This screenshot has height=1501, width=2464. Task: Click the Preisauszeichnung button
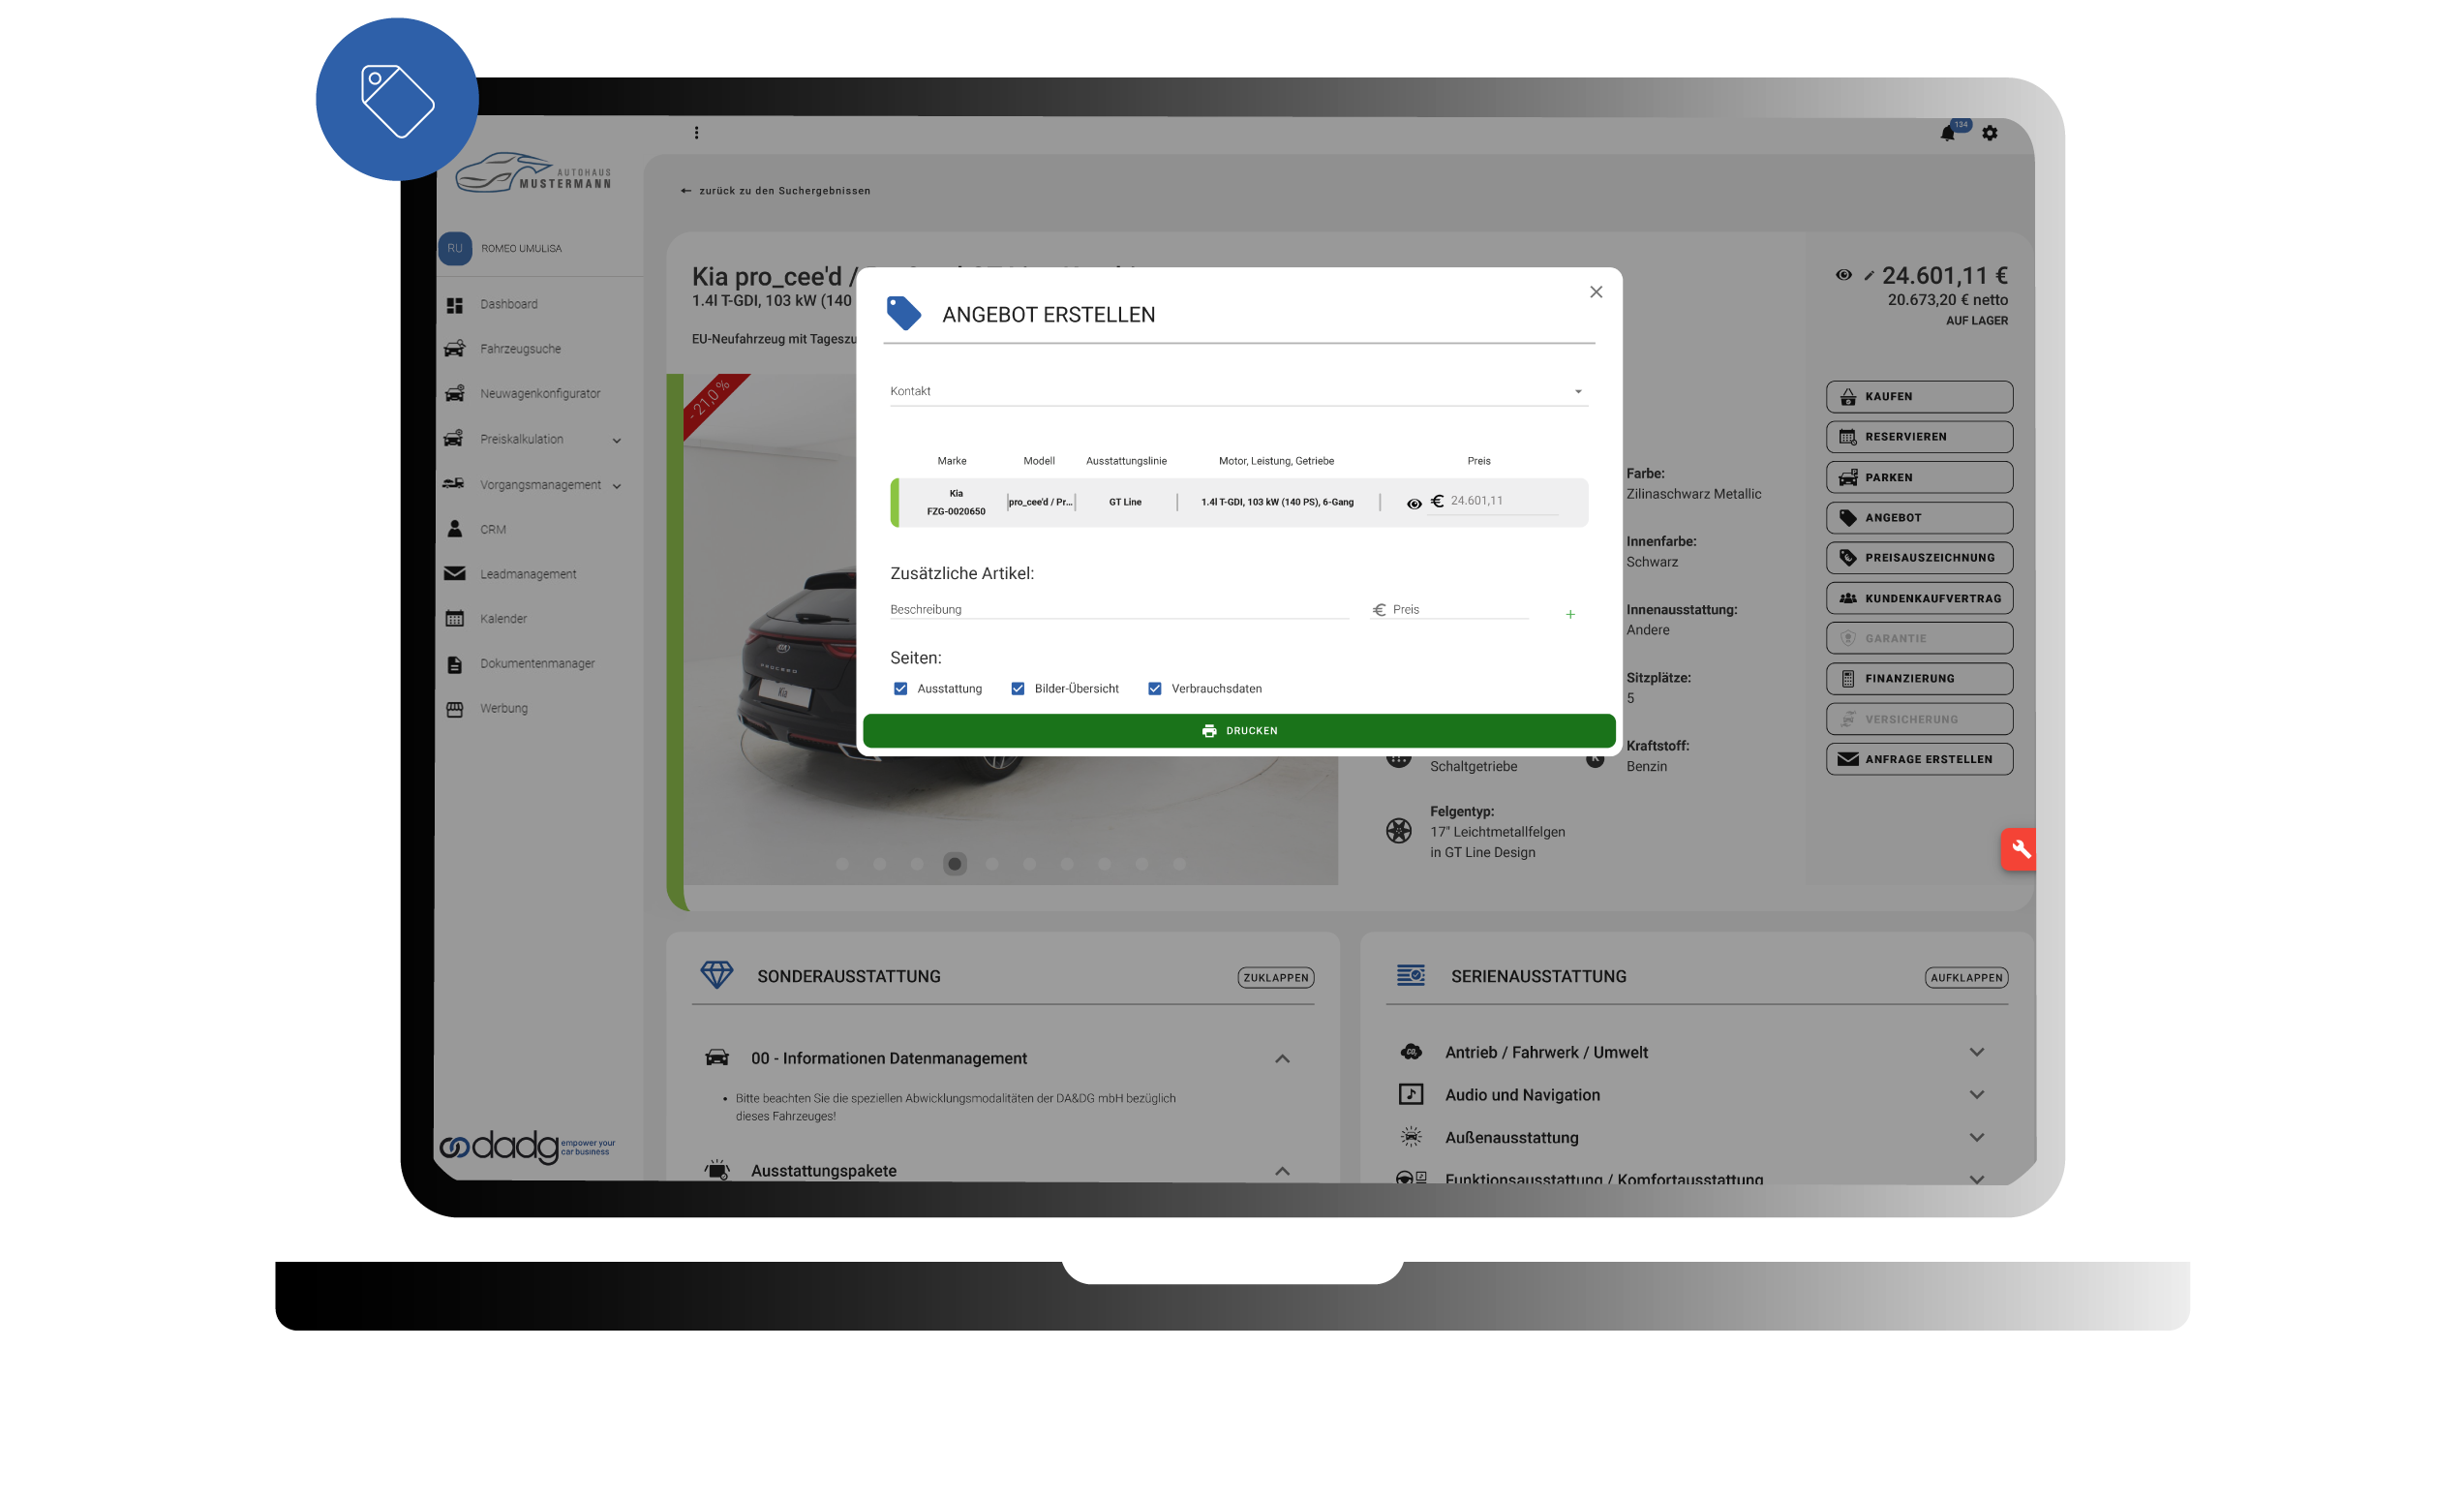pyautogui.click(x=1919, y=558)
